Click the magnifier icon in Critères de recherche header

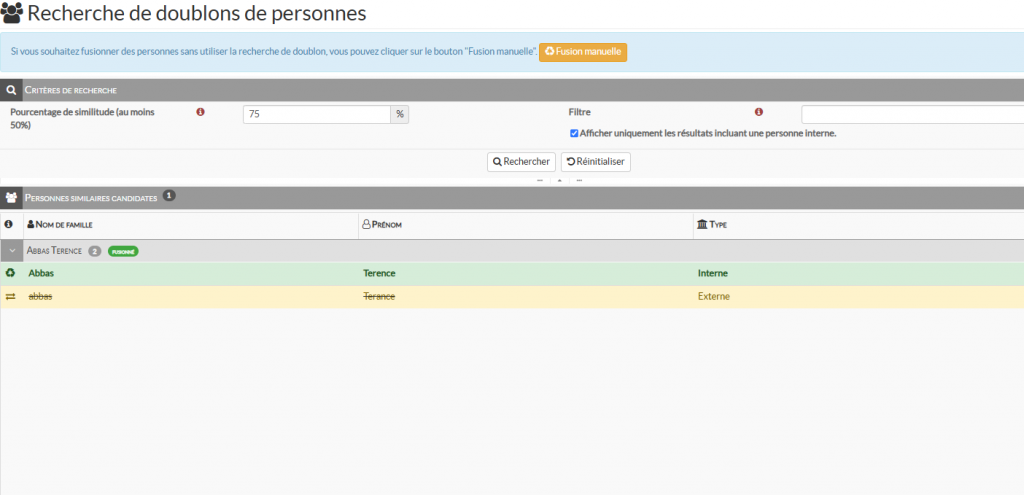pos(11,90)
